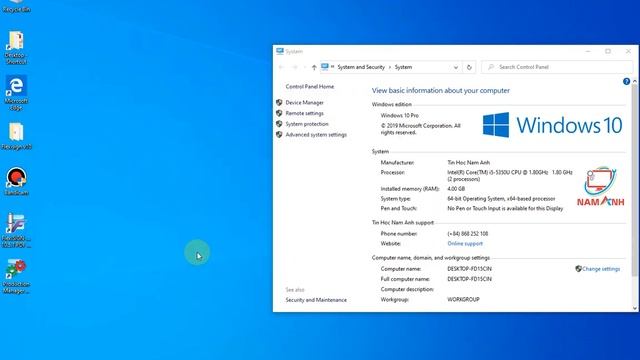Viewport: 640px width, 360px height.
Task: Click the shield icon next to Change settings
Action: pyautogui.click(x=578, y=269)
